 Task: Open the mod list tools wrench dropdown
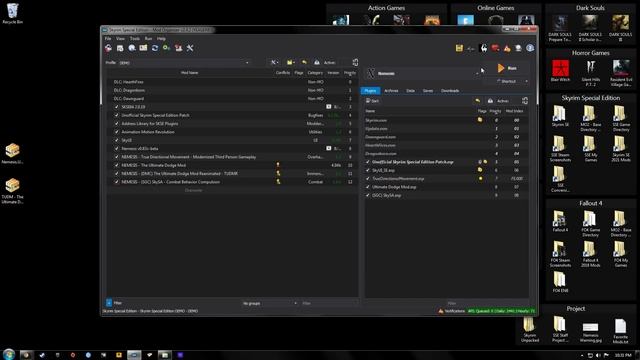274,62
